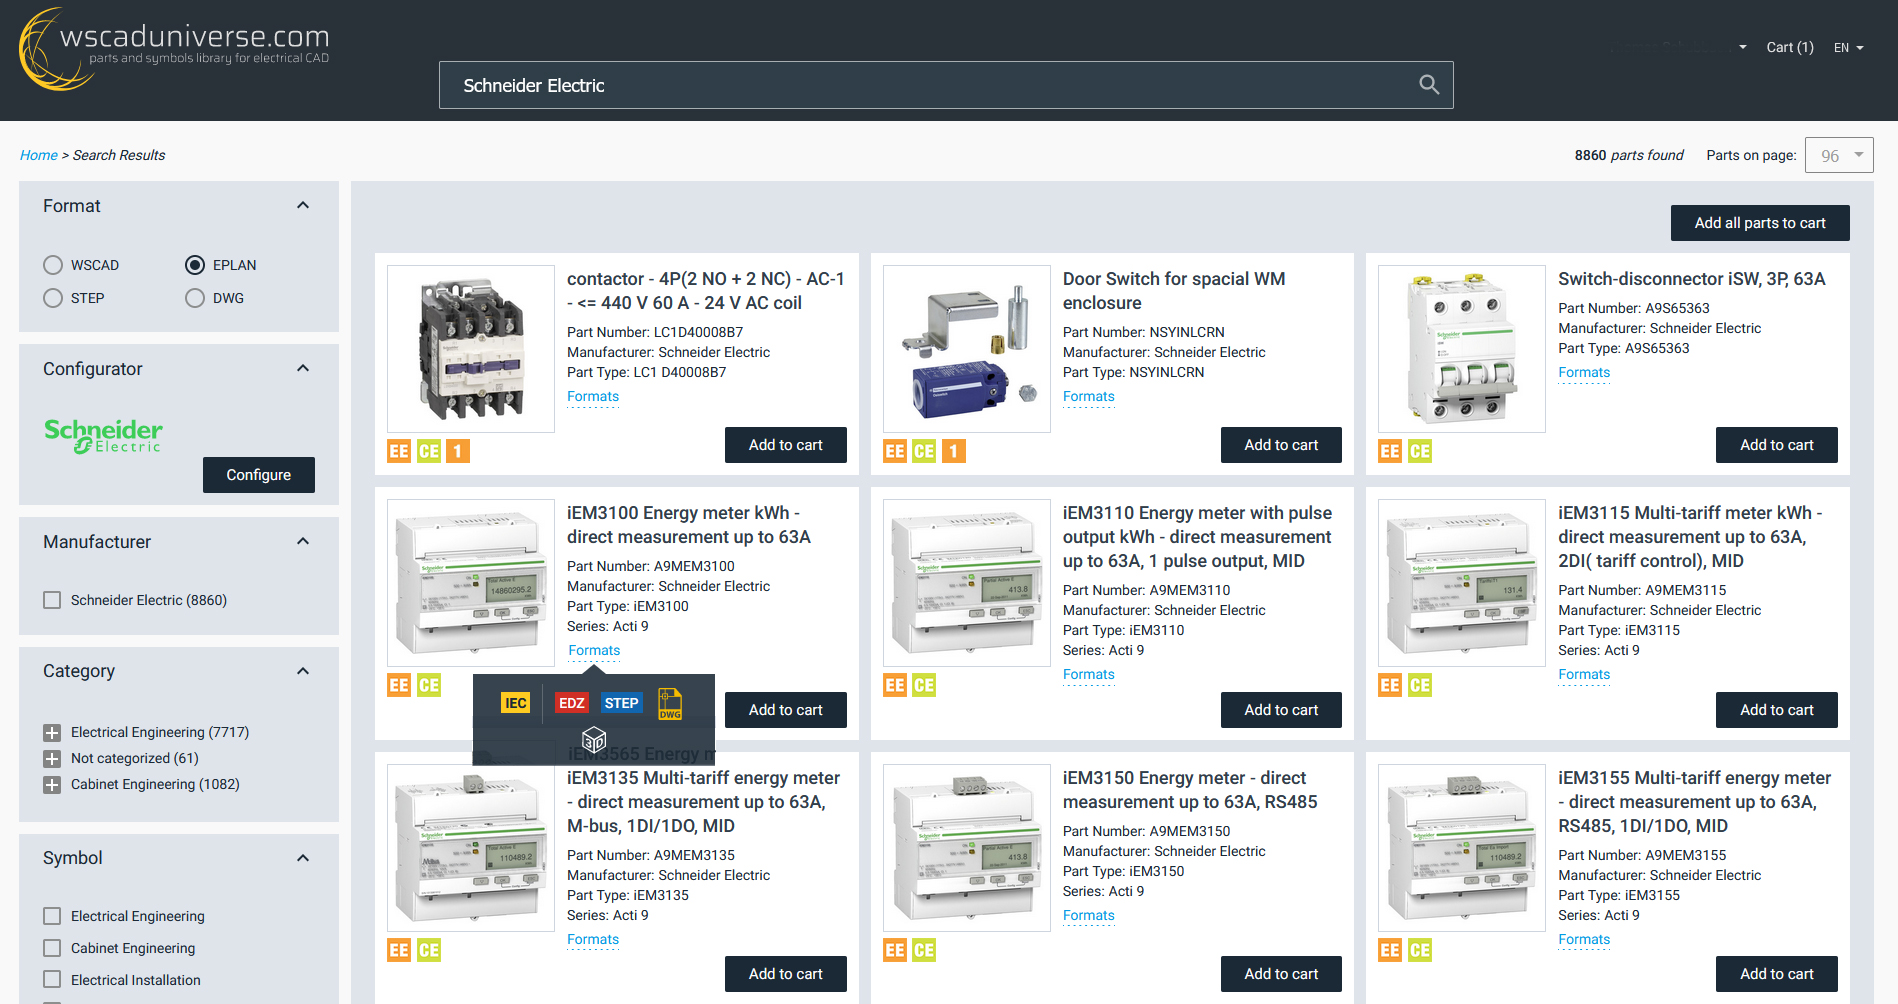Go to Home breadcrumb link
Viewport: 1898px width, 1004px height.
click(x=39, y=155)
